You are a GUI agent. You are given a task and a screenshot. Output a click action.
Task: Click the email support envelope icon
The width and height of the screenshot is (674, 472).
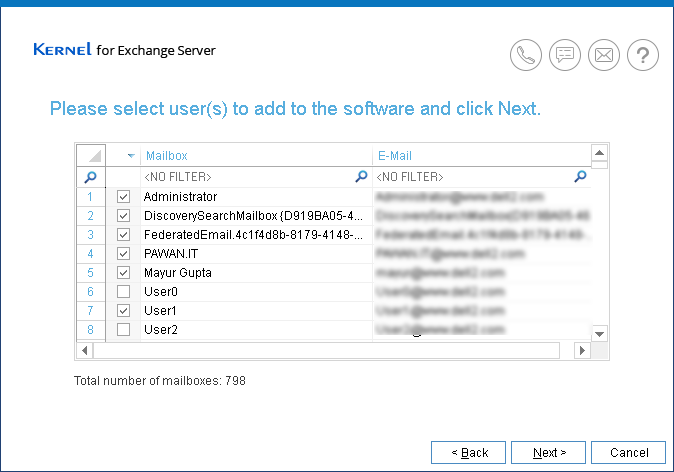[x=604, y=55]
